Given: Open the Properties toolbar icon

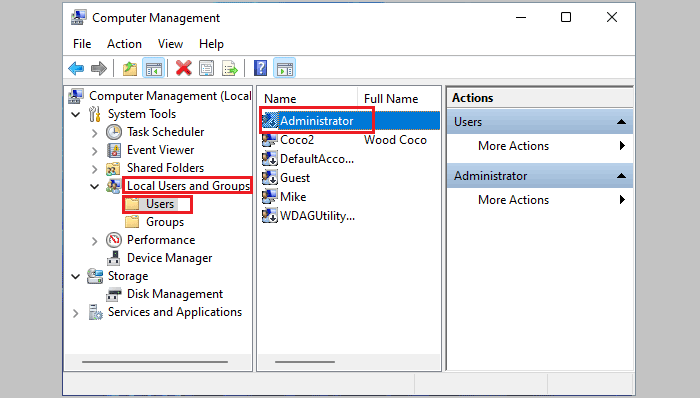Looking at the screenshot, I should coord(206,68).
